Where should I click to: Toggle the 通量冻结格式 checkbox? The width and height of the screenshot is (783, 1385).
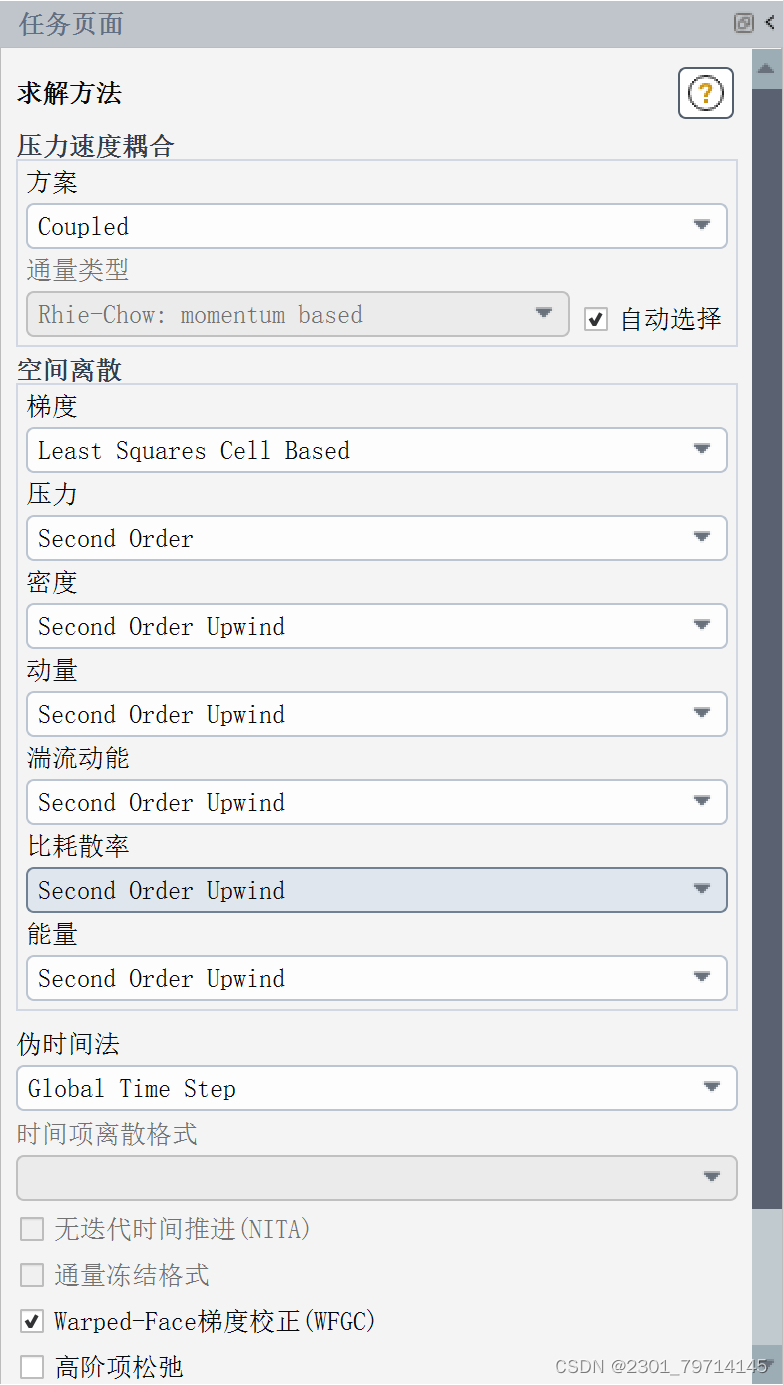click(x=31, y=1274)
